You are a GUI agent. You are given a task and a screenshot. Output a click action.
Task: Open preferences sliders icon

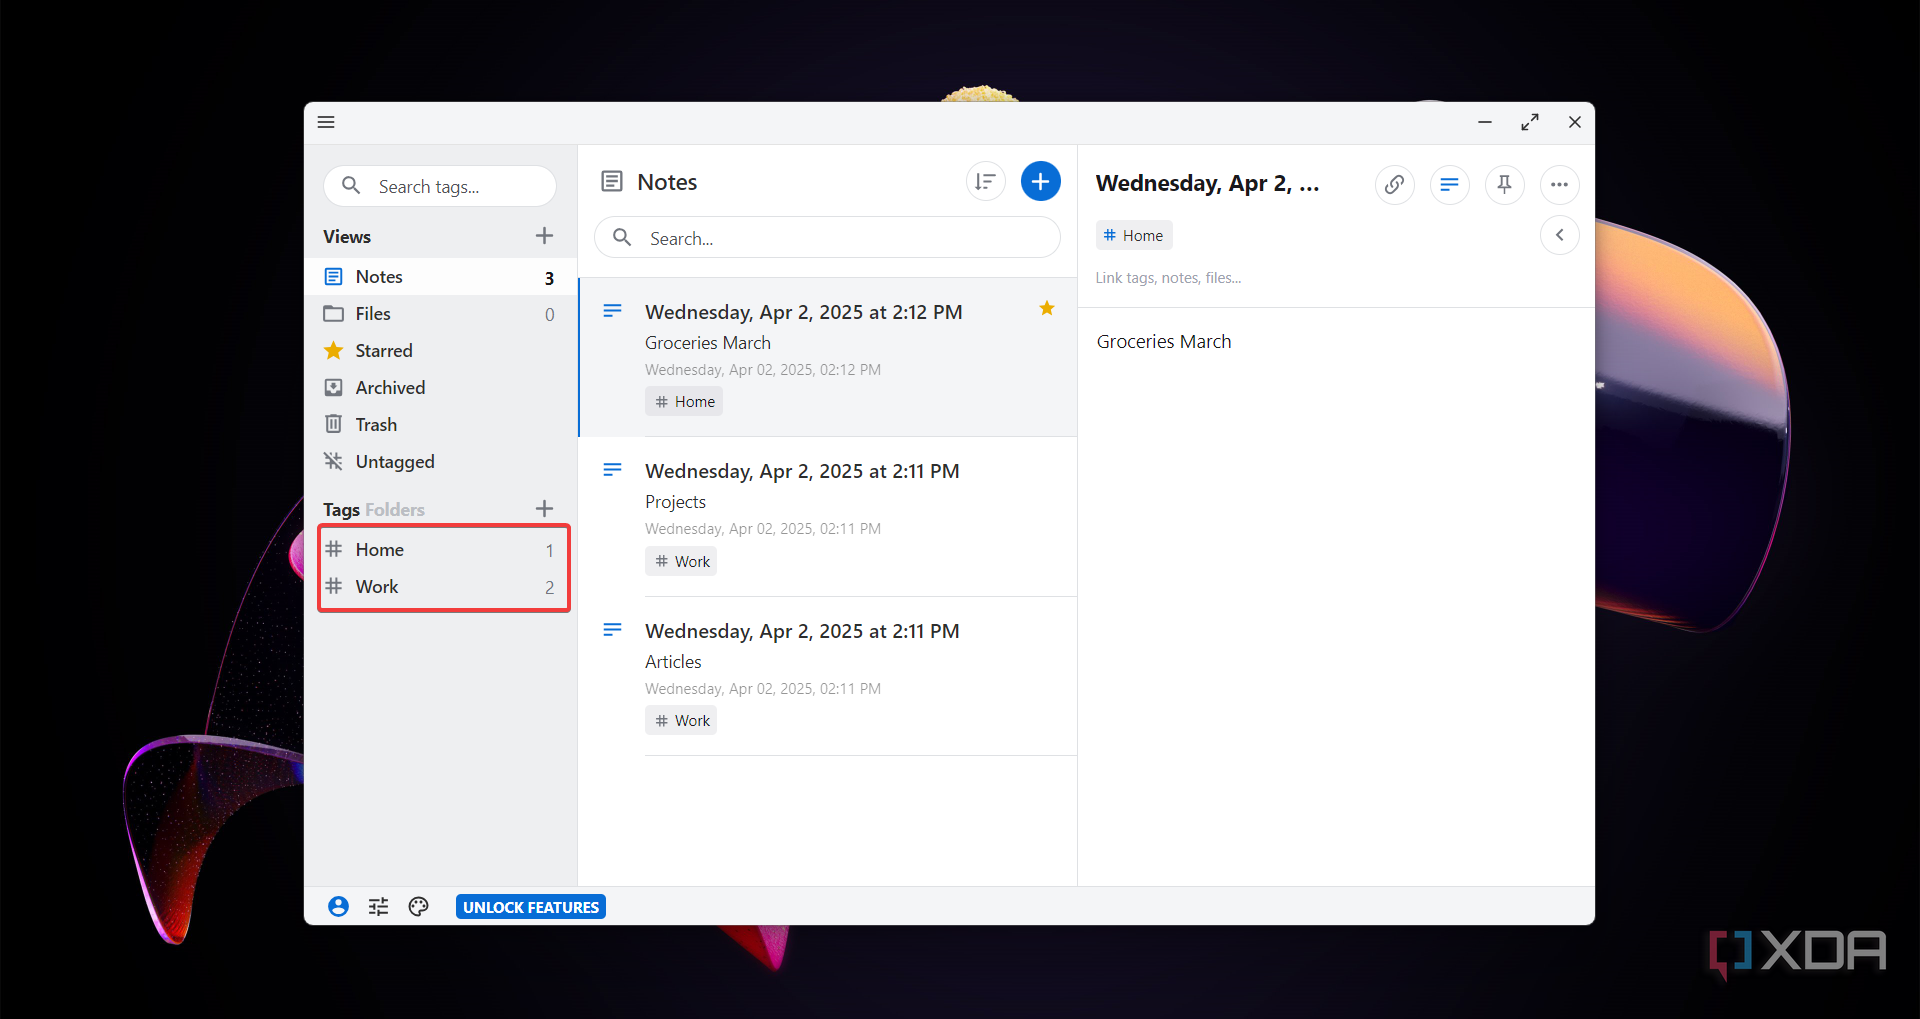(378, 907)
